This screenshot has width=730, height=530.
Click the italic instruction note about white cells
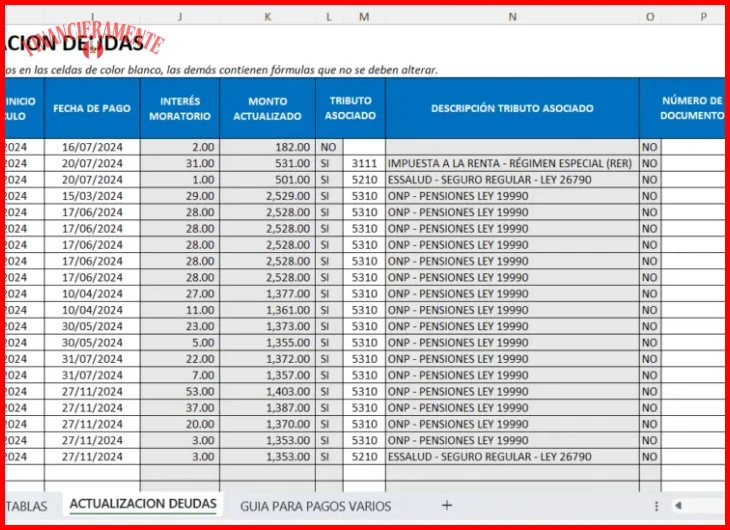(x=222, y=70)
